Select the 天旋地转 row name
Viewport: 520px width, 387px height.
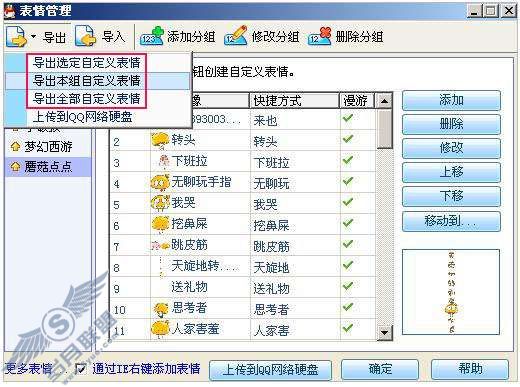point(205,266)
